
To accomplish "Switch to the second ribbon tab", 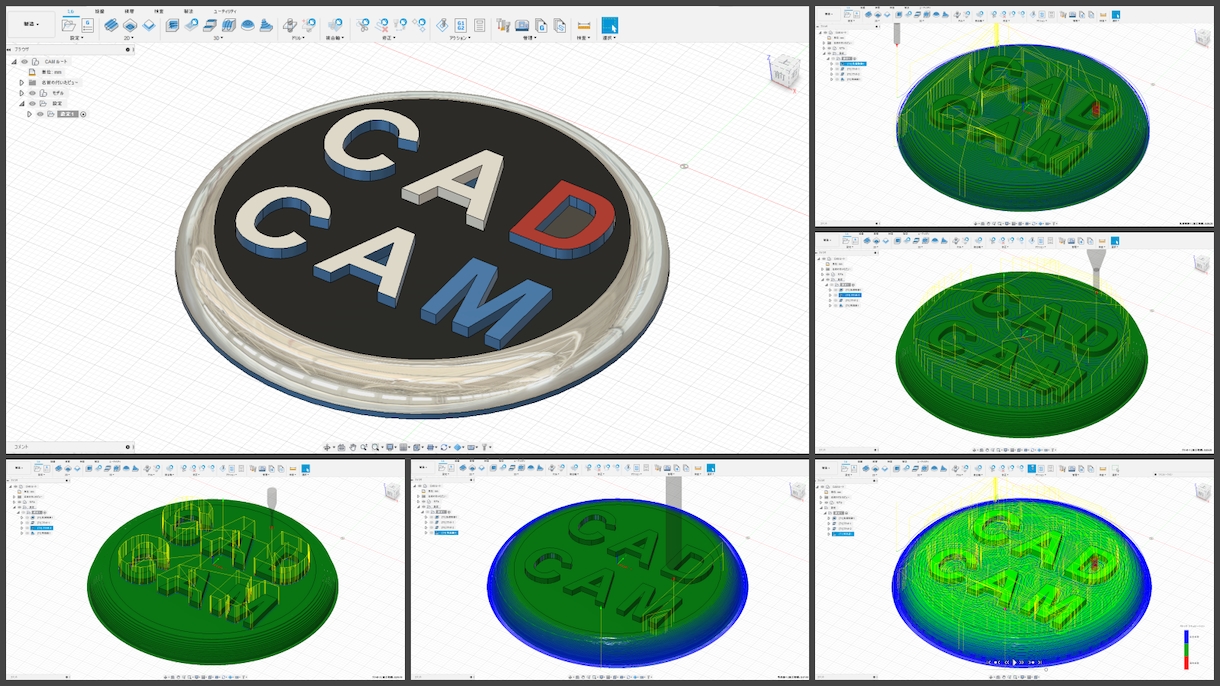I will coord(99,11).
